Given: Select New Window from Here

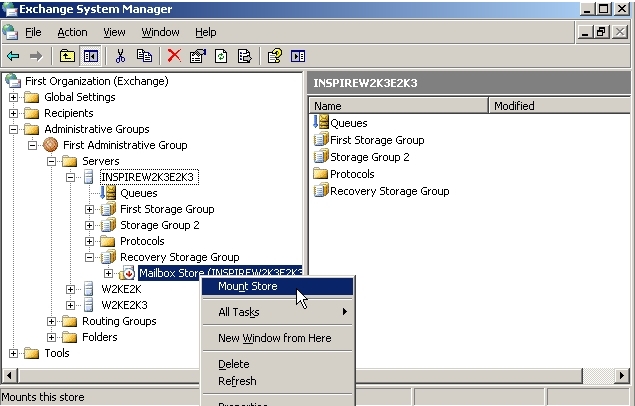Looking at the screenshot, I should click(278, 338).
